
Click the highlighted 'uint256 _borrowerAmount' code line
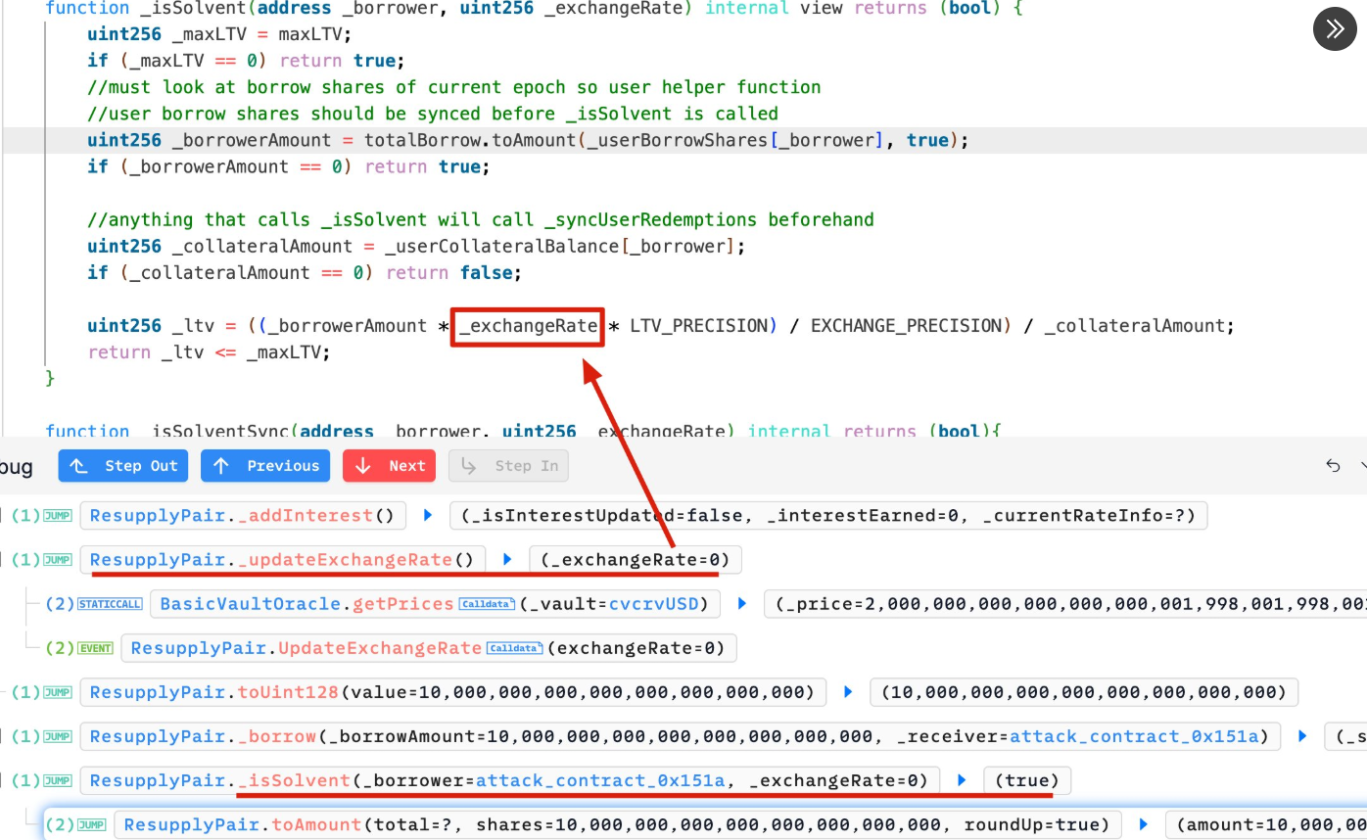(528, 140)
